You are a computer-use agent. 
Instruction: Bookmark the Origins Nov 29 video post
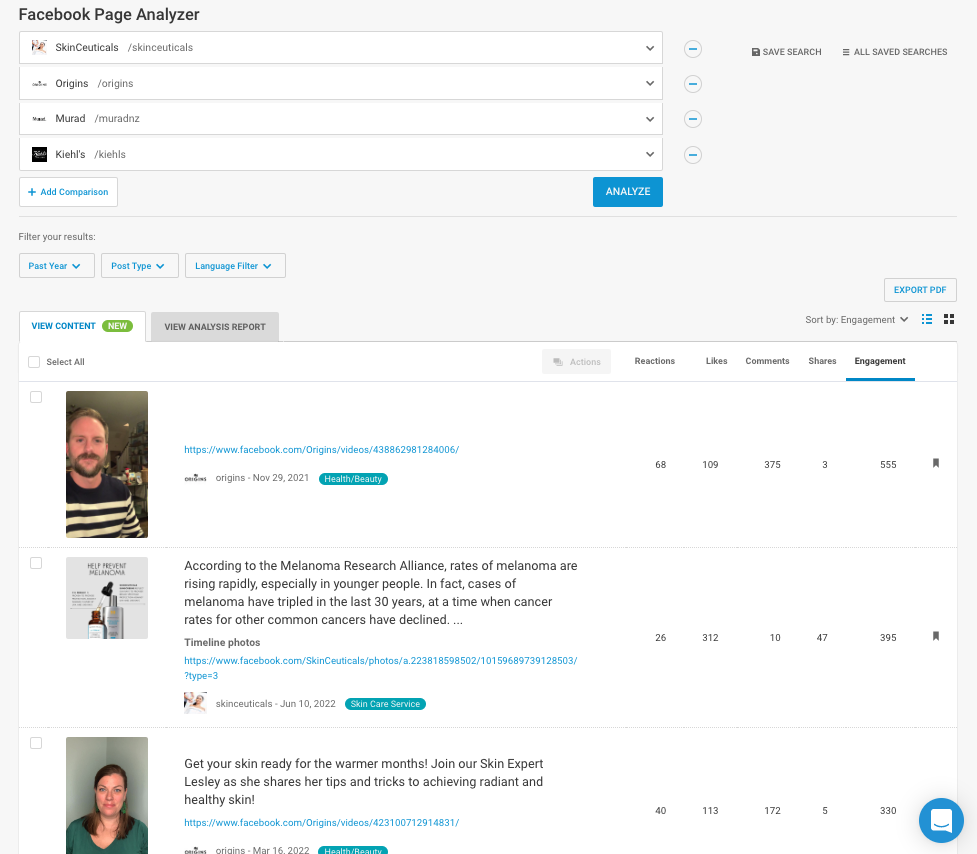(x=936, y=463)
